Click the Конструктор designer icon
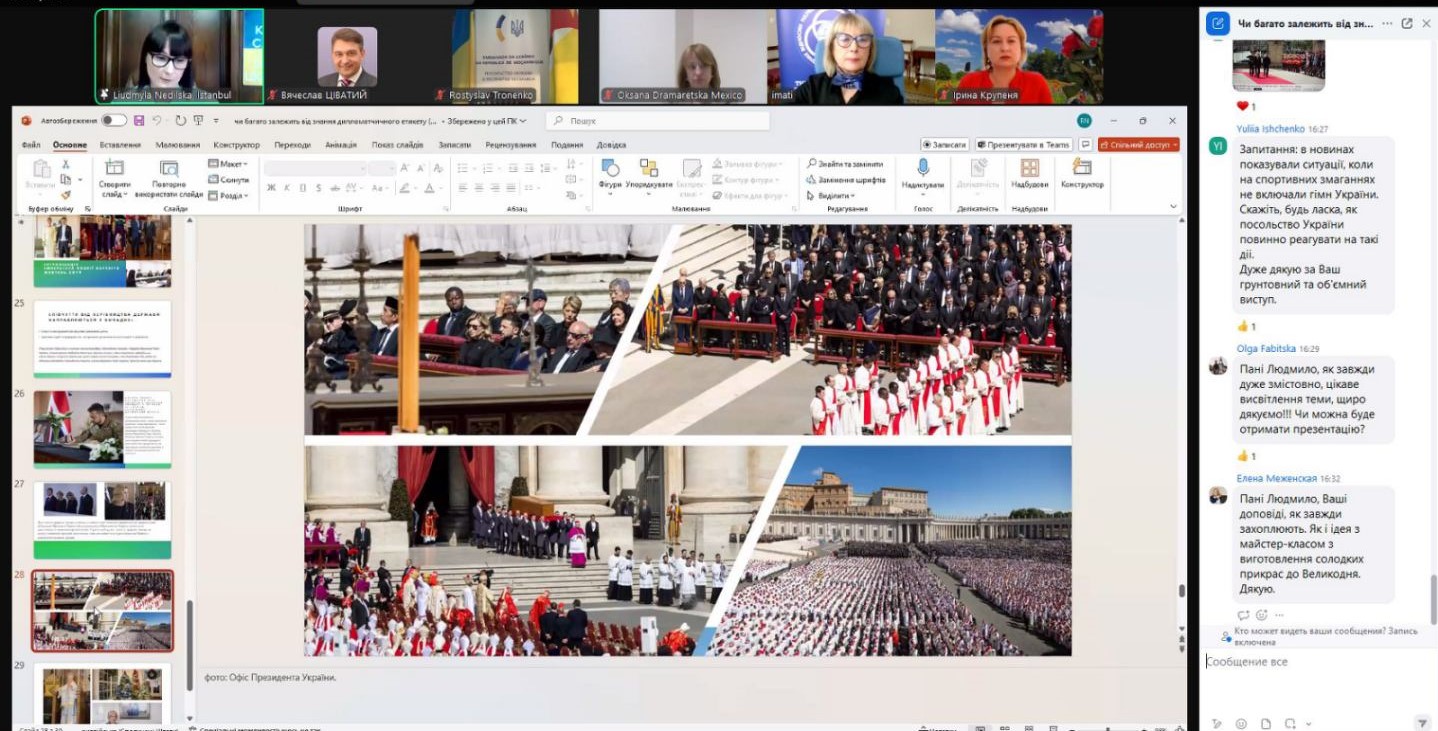Image resolution: width=1438 pixels, height=731 pixels. 1081,167
